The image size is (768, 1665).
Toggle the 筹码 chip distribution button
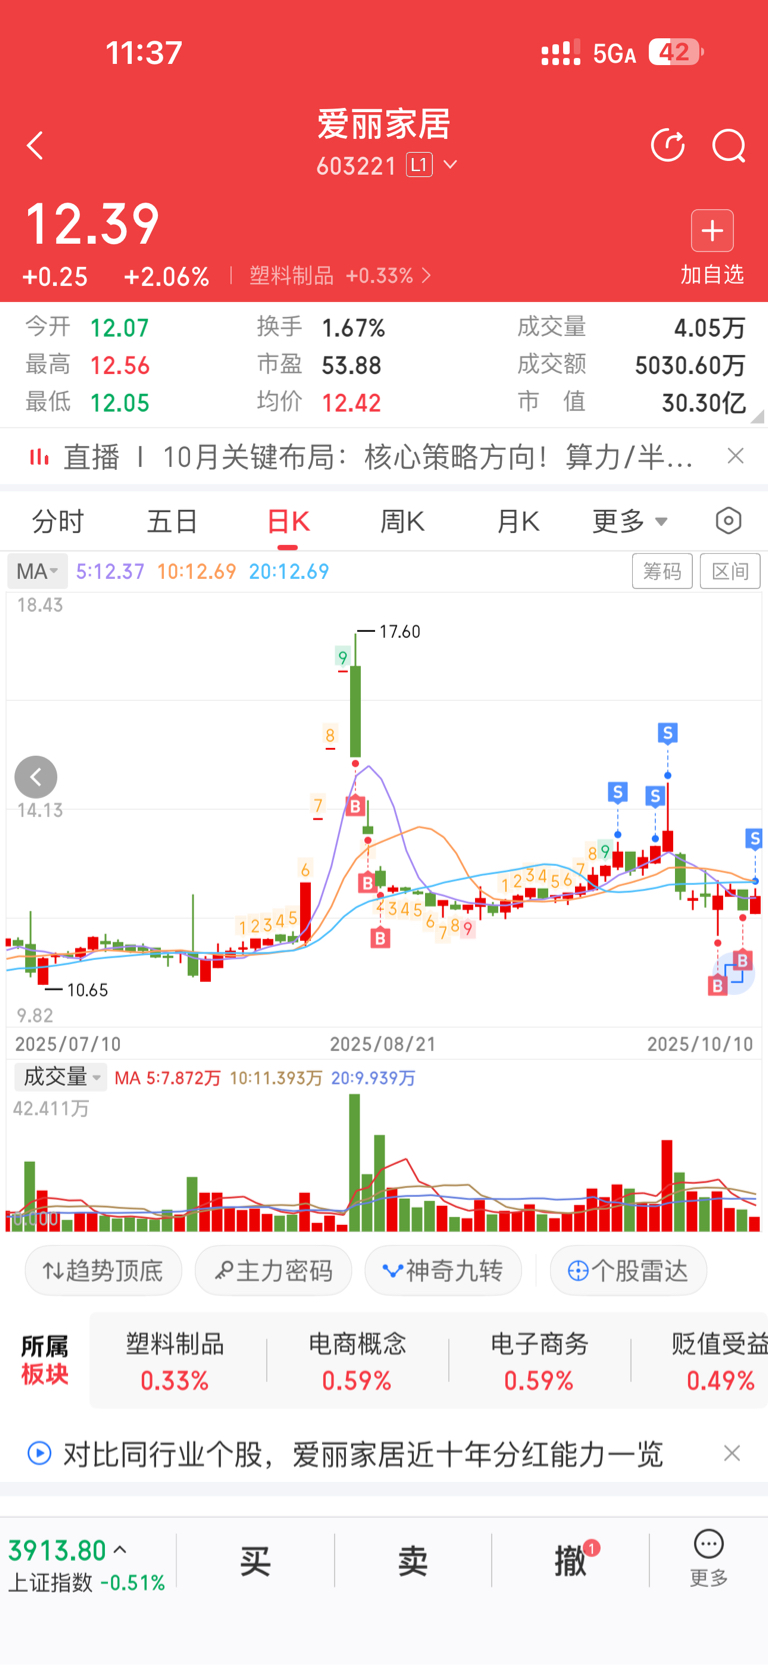(x=662, y=571)
